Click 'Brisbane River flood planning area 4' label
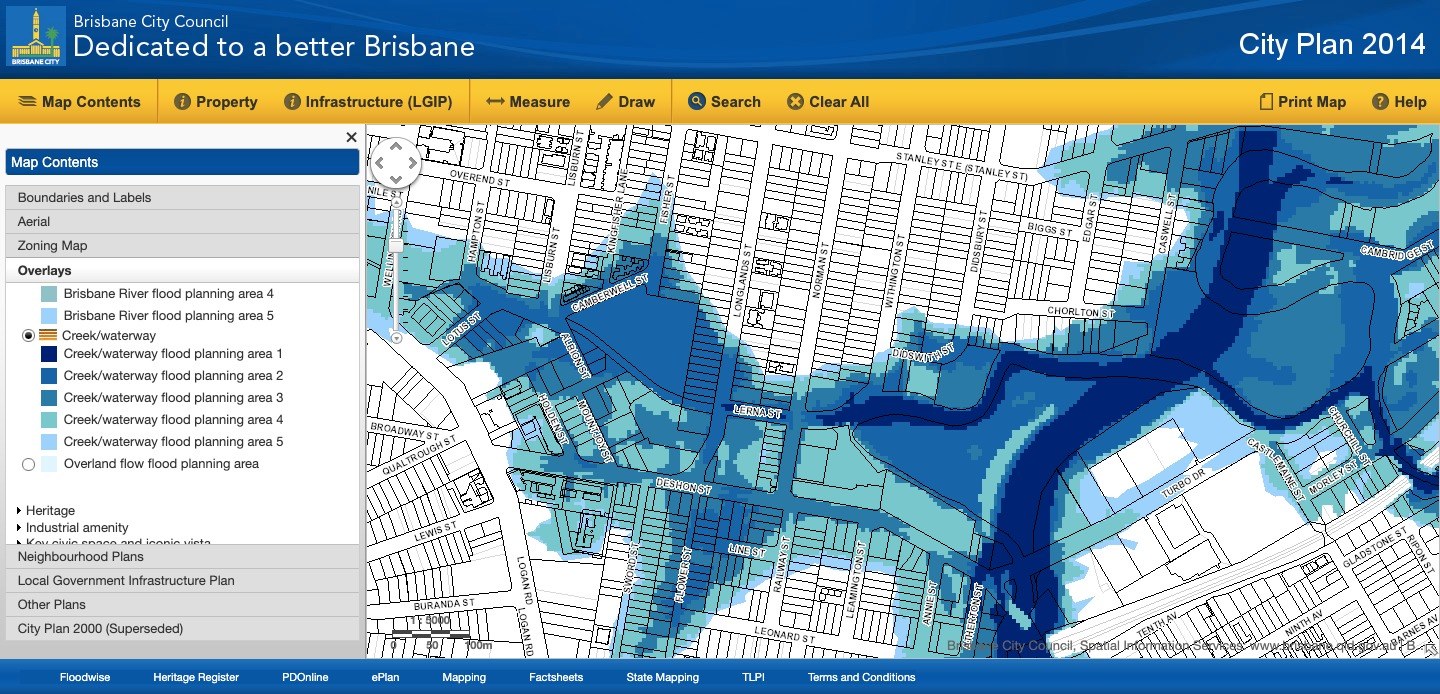 point(168,294)
